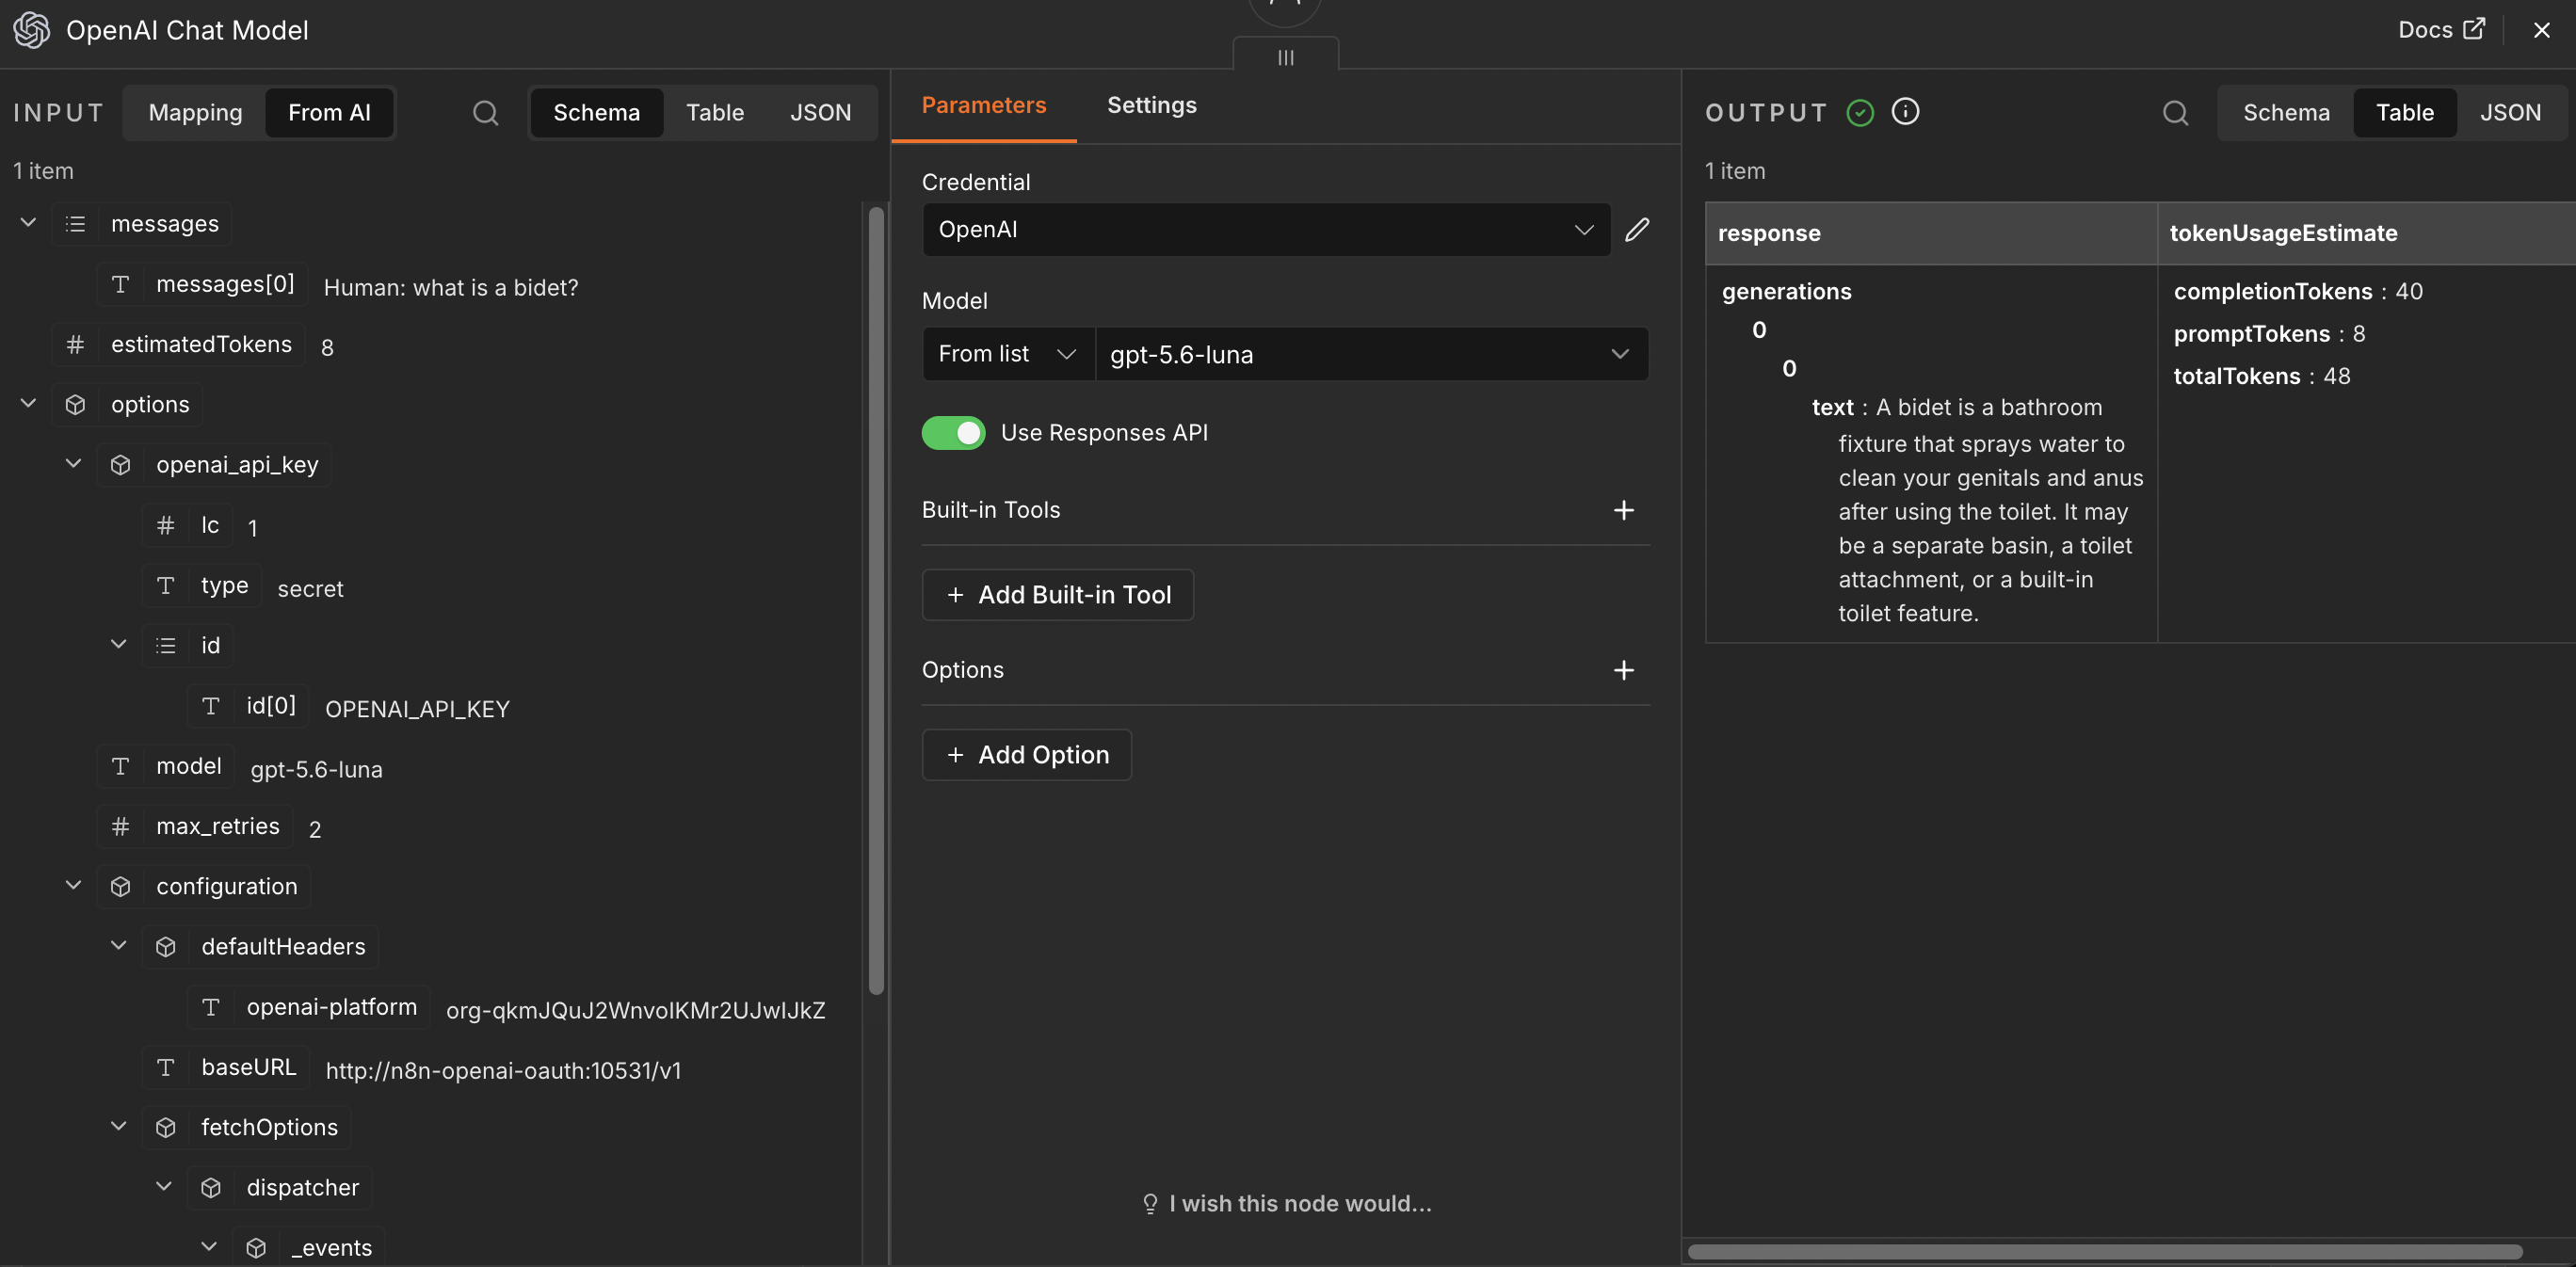Click the cube icon of defaultHeaders
Image resolution: width=2576 pixels, height=1267 pixels.
165,947
